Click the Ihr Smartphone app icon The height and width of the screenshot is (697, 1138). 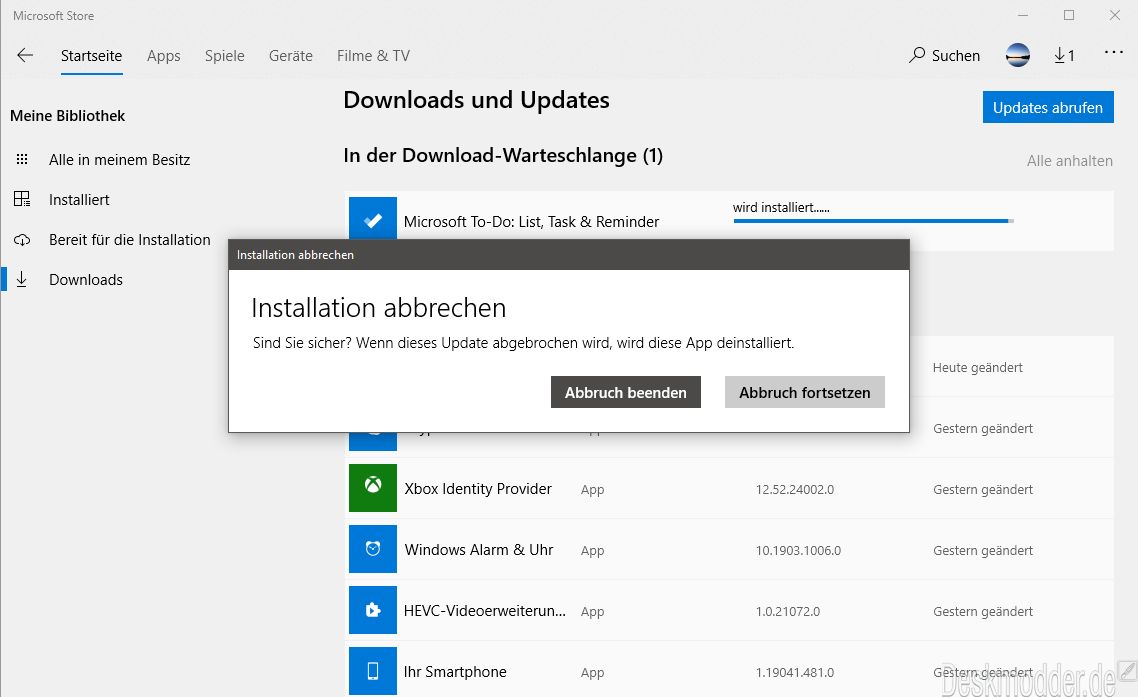point(373,671)
